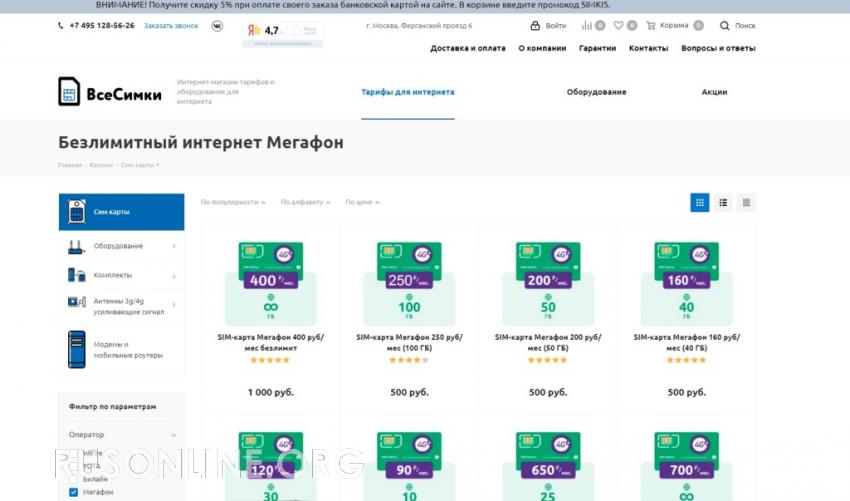Open the Корзина cart icon
Viewport: 850px width, 501px height.
pyautogui.click(x=651, y=25)
